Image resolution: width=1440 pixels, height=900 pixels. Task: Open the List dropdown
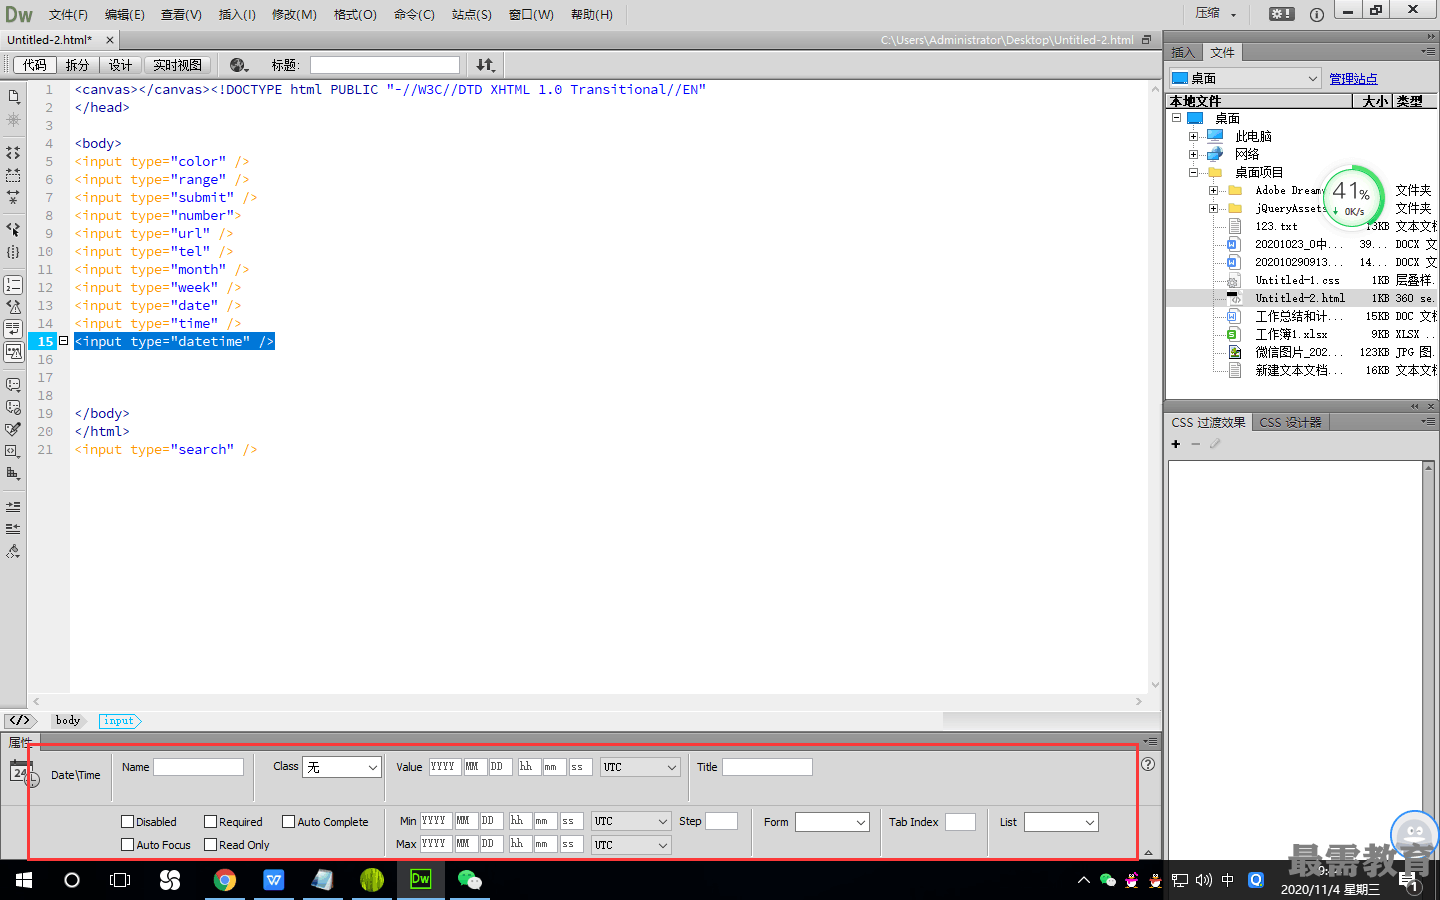(1061, 822)
